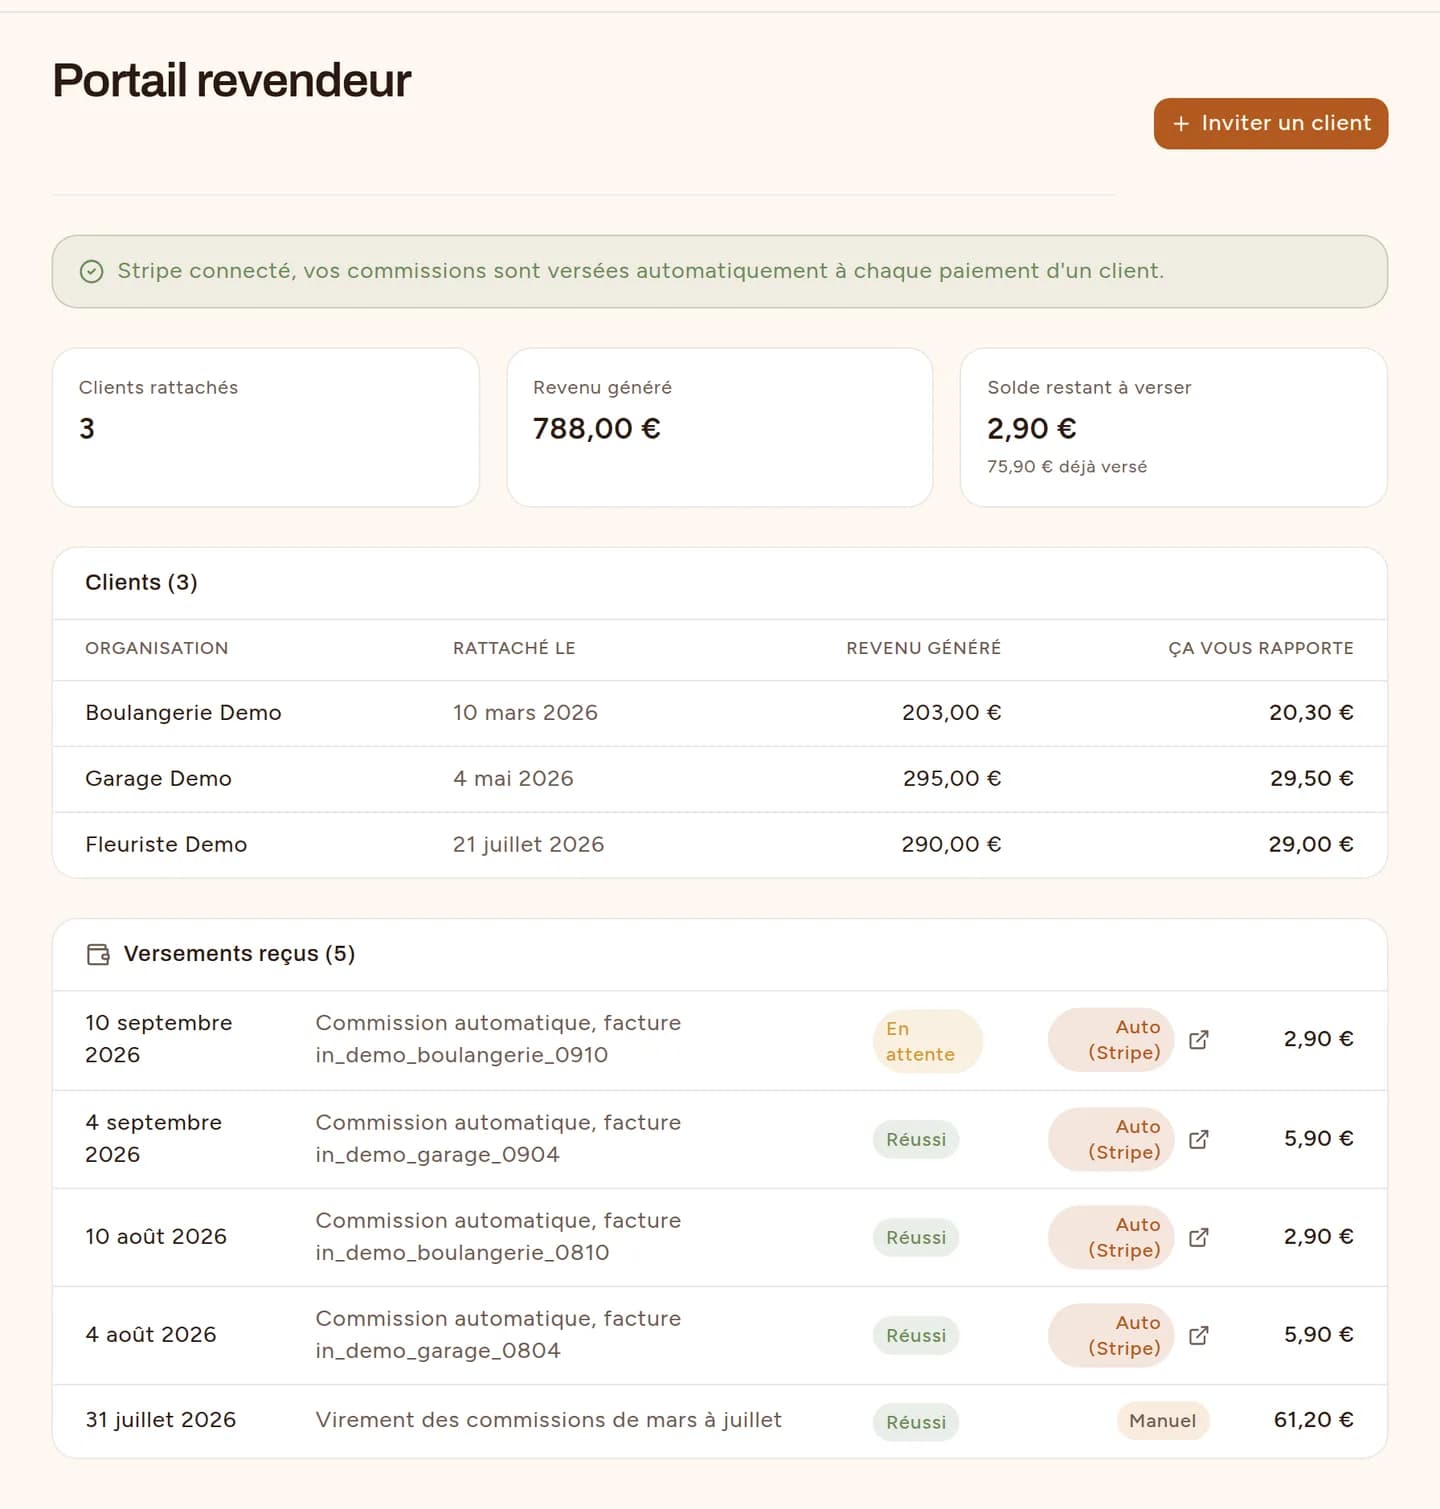Click the 788,00 € revenue value
Viewport: 1440px width, 1509px height.
coord(597,429)
